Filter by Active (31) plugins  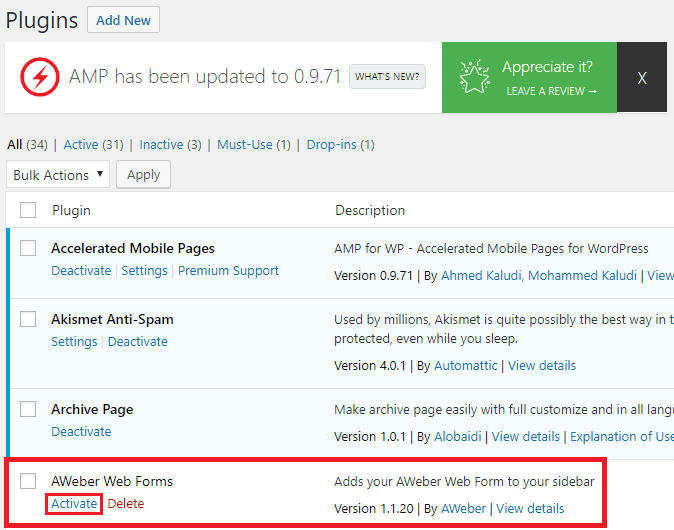93,144
